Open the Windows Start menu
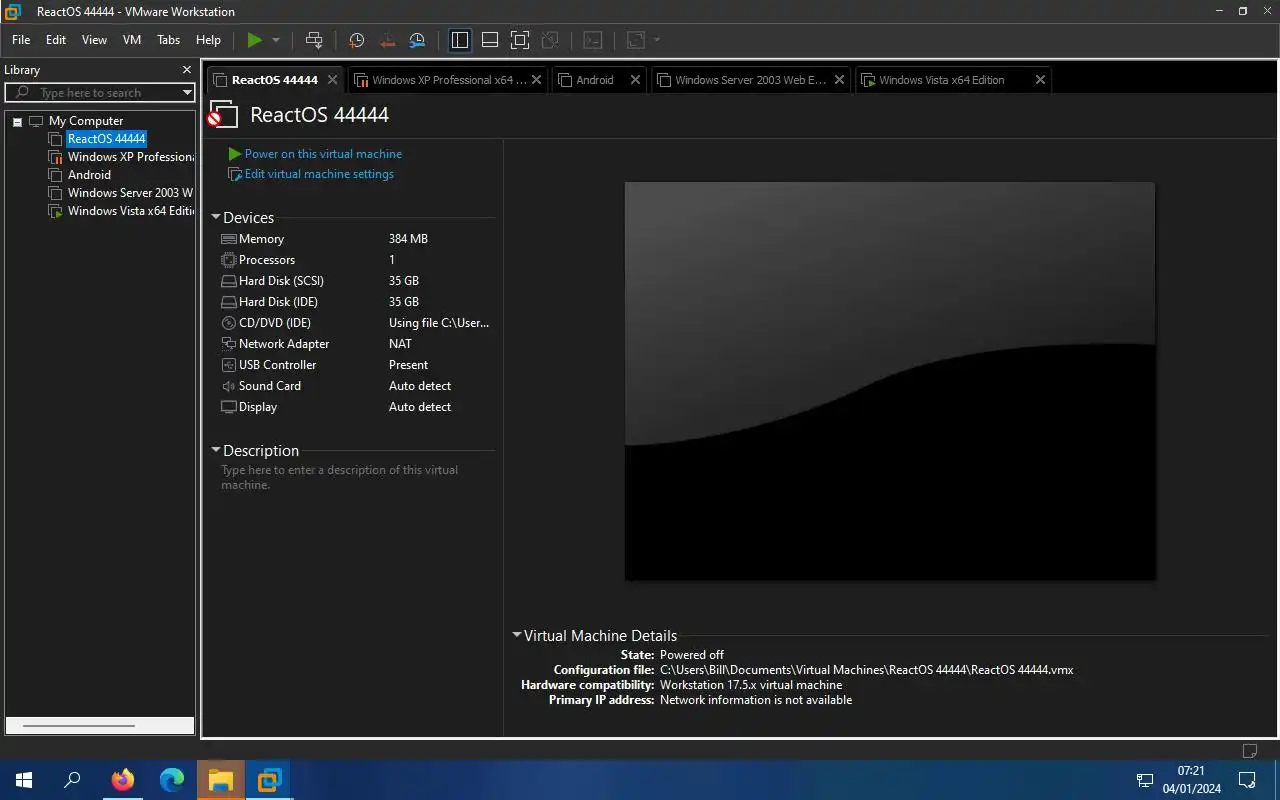 (24, 780)
